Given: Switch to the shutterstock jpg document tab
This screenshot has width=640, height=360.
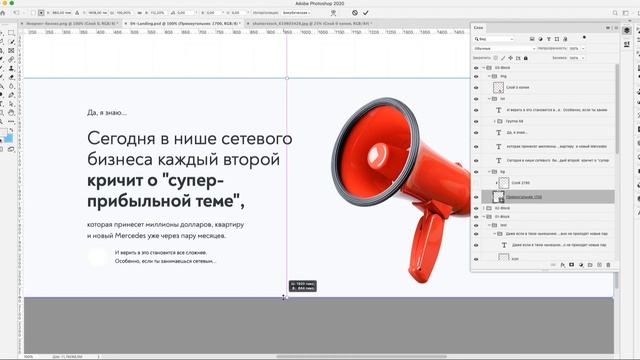Looking at the screenshot, I should click(x=310, y=24).
